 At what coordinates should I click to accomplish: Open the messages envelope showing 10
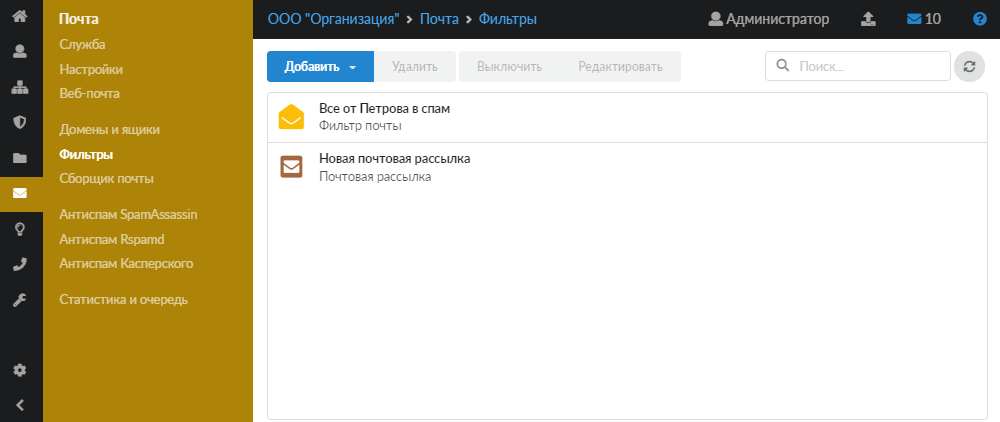click(x=923, y=19)
